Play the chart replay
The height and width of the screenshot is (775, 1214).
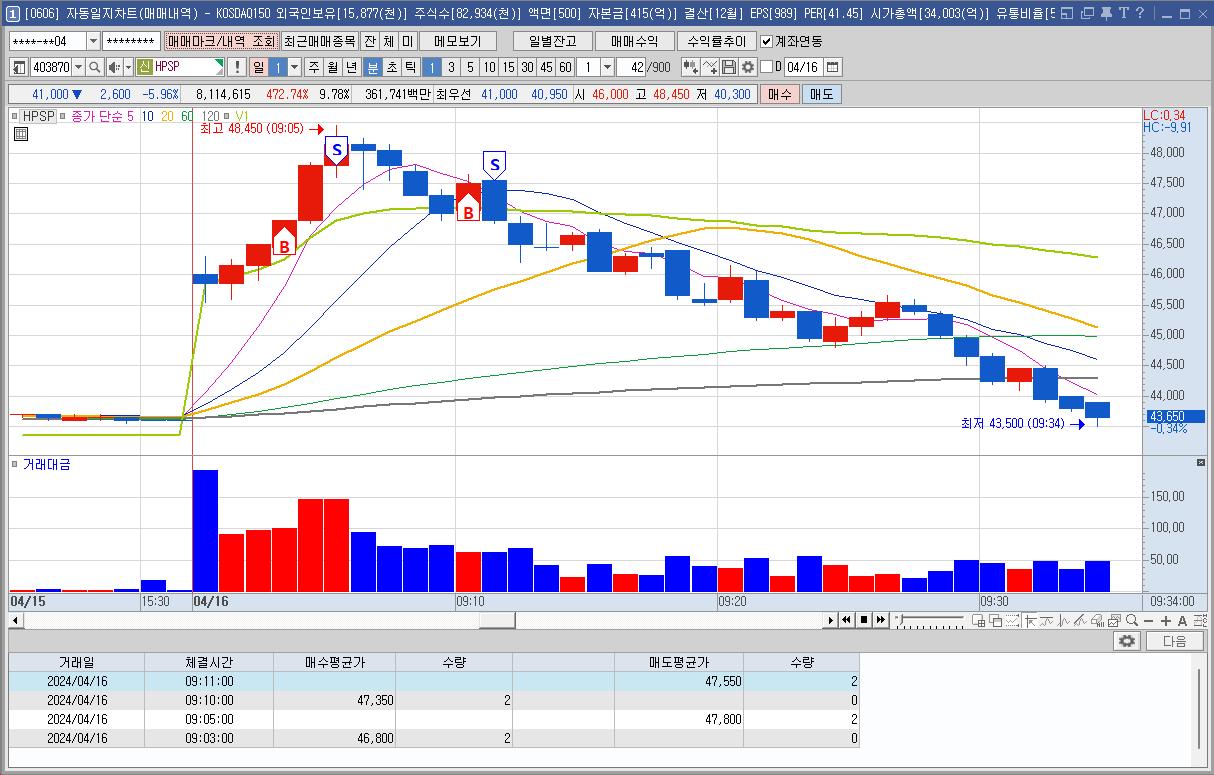[831, 621]
